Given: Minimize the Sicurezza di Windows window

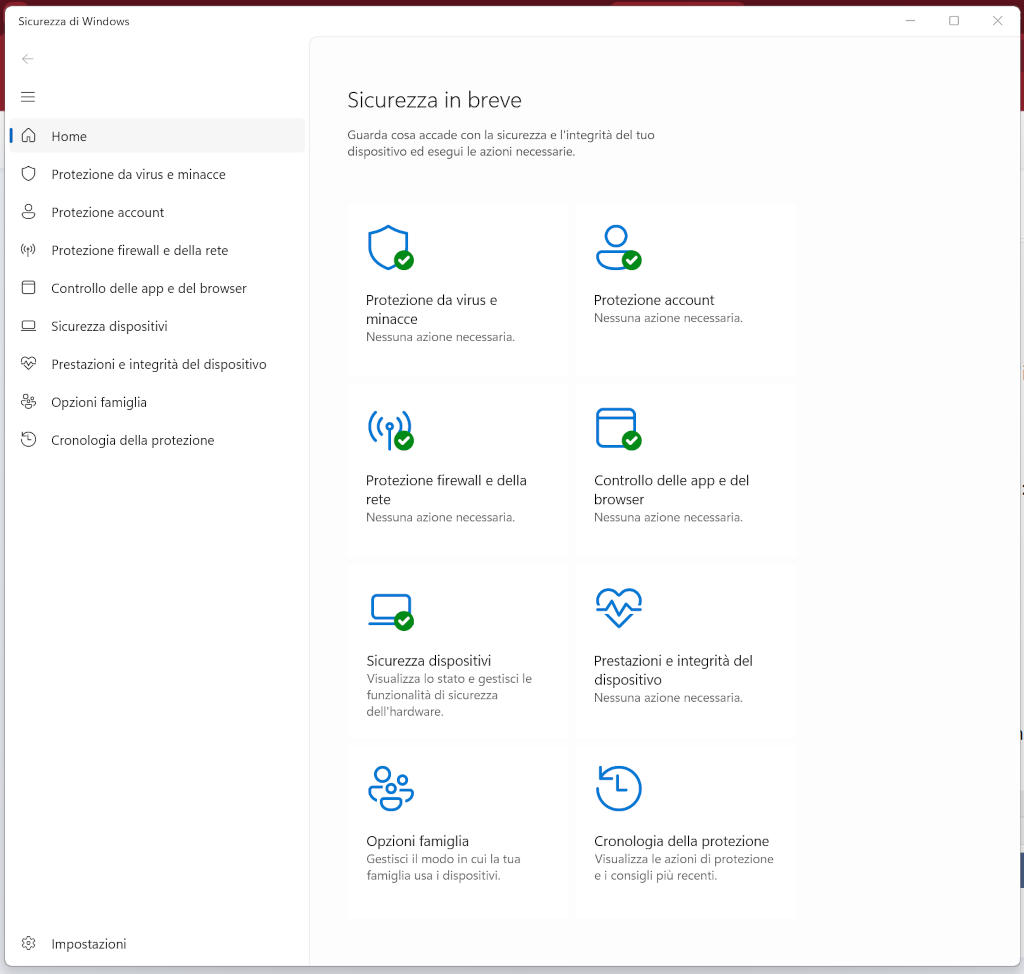Looking at the screenshot, I should click(910, 21).
